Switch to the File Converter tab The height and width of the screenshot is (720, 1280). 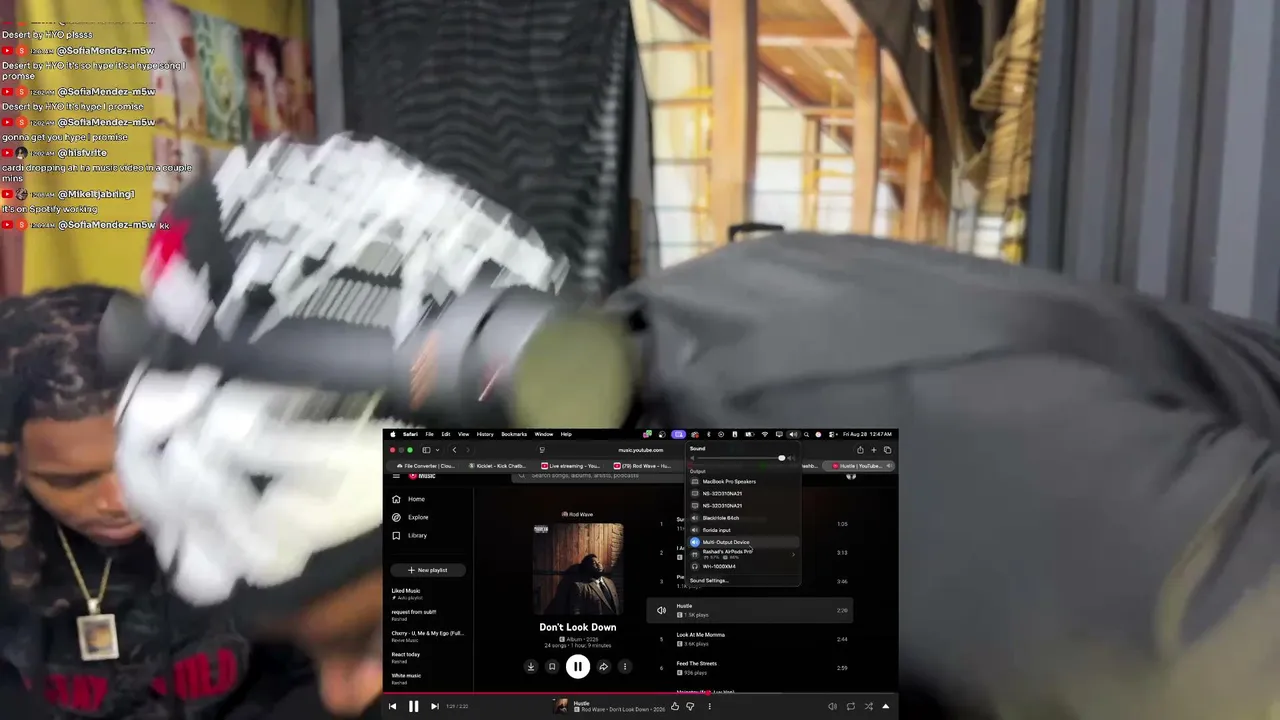426,466
